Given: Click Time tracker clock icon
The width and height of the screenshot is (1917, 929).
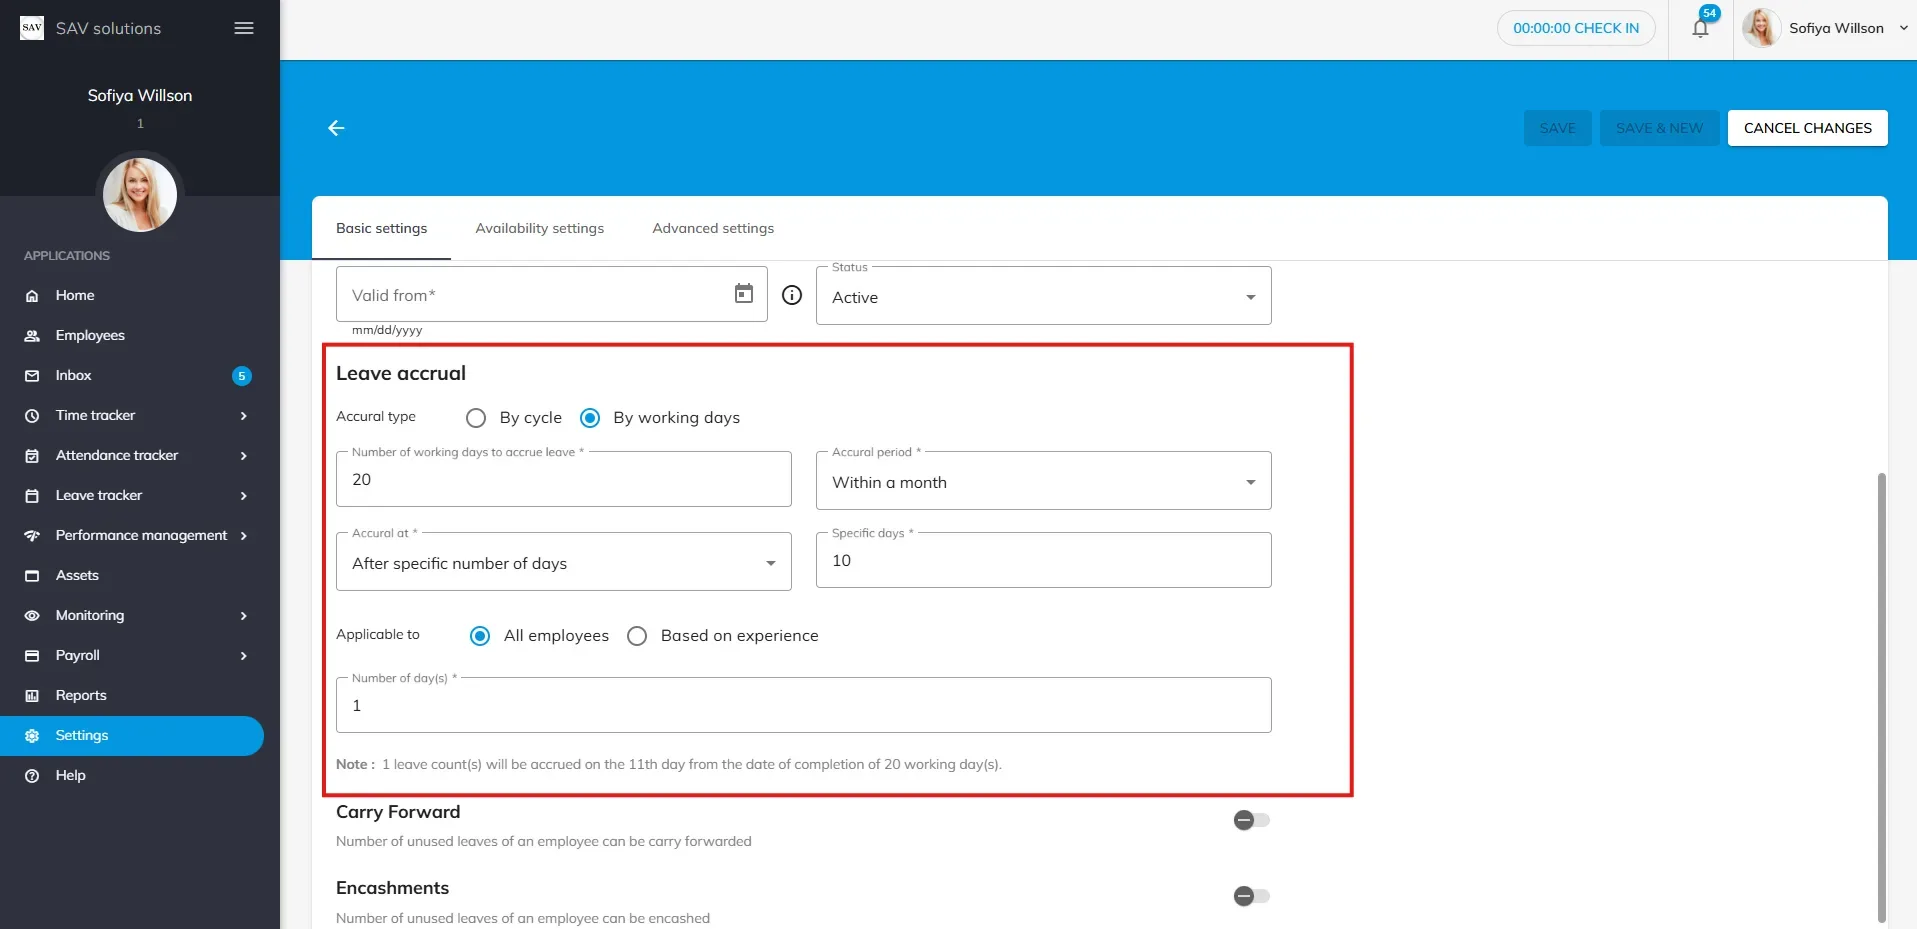Looking at the screenshot, I should pyautogui.click(x=32, y=416).
